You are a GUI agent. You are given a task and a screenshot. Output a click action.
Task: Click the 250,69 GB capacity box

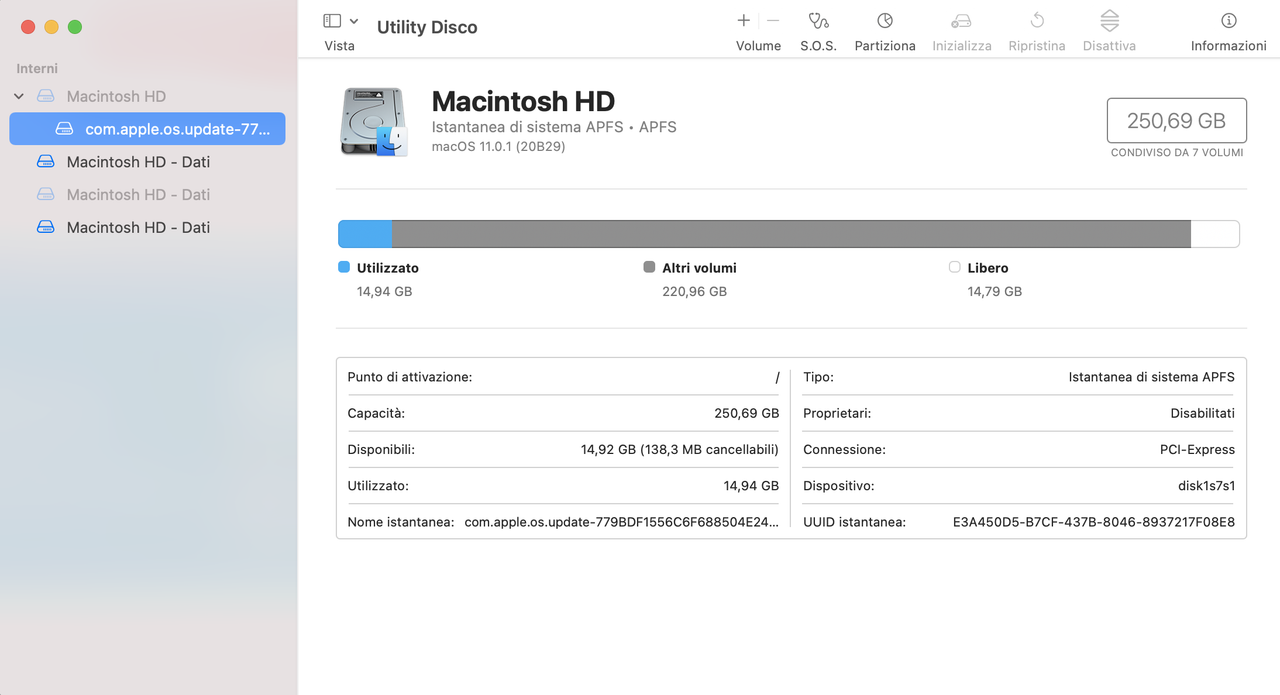(x=1176, y=121)
